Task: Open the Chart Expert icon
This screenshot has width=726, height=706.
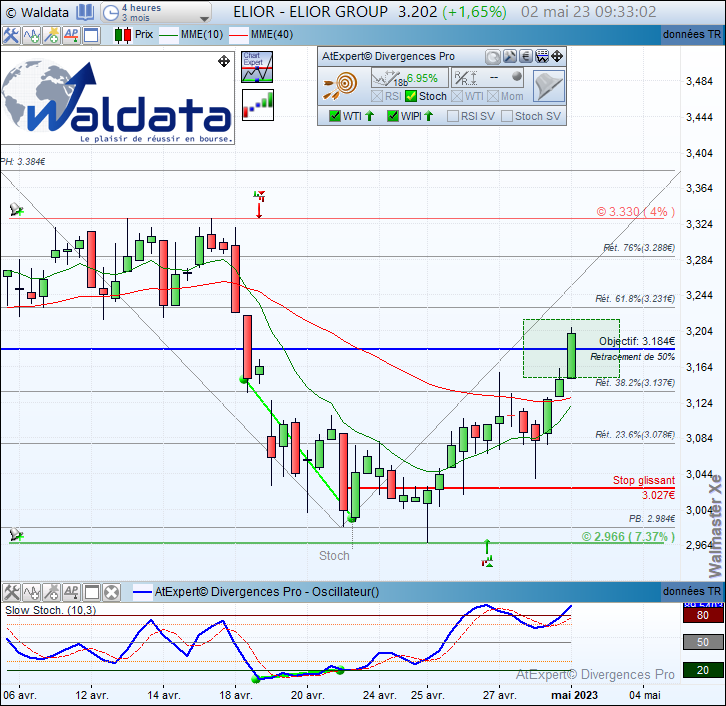Action: click(257, 68)
